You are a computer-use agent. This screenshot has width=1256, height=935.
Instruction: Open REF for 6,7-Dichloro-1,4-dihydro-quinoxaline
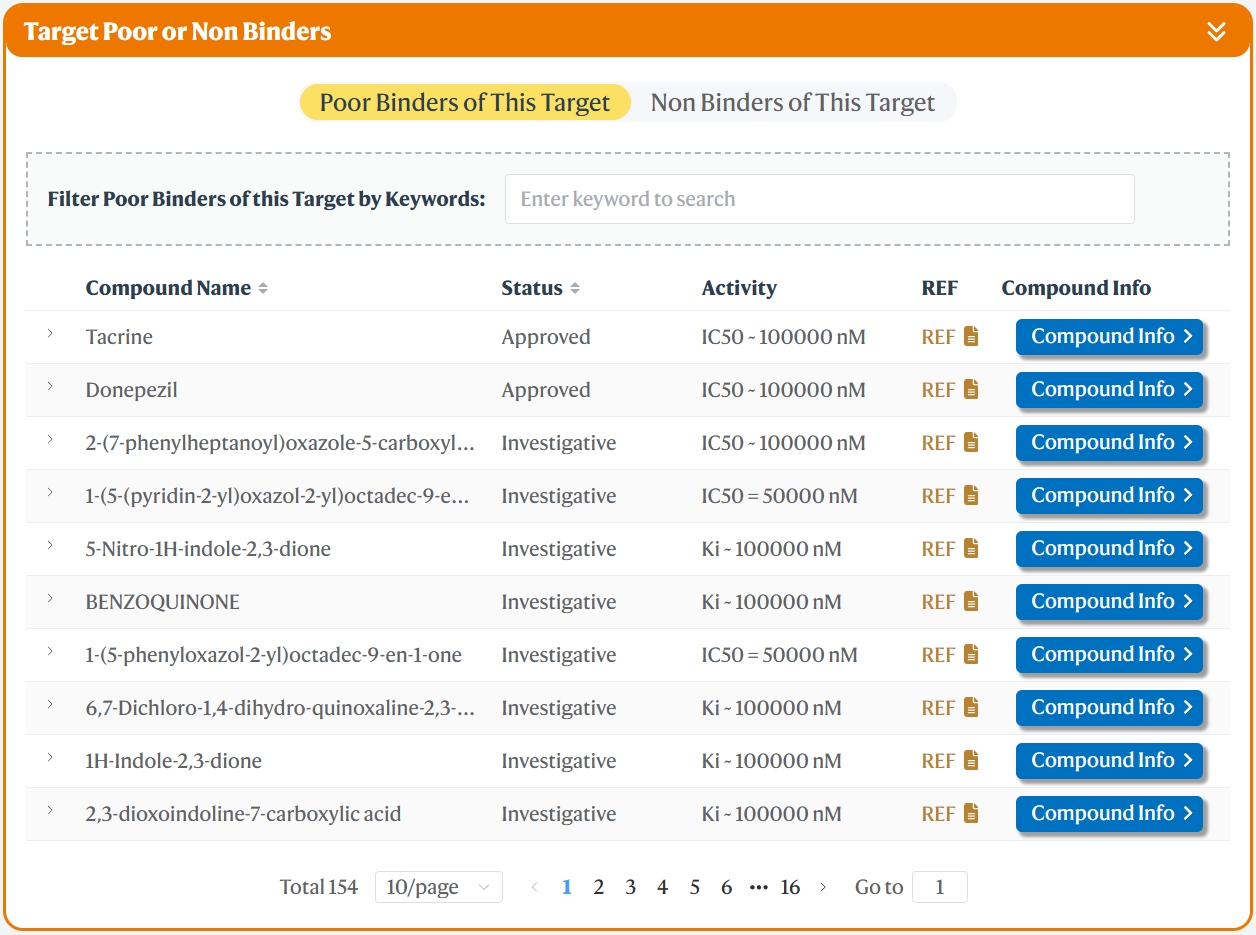(x=950, y=708)
